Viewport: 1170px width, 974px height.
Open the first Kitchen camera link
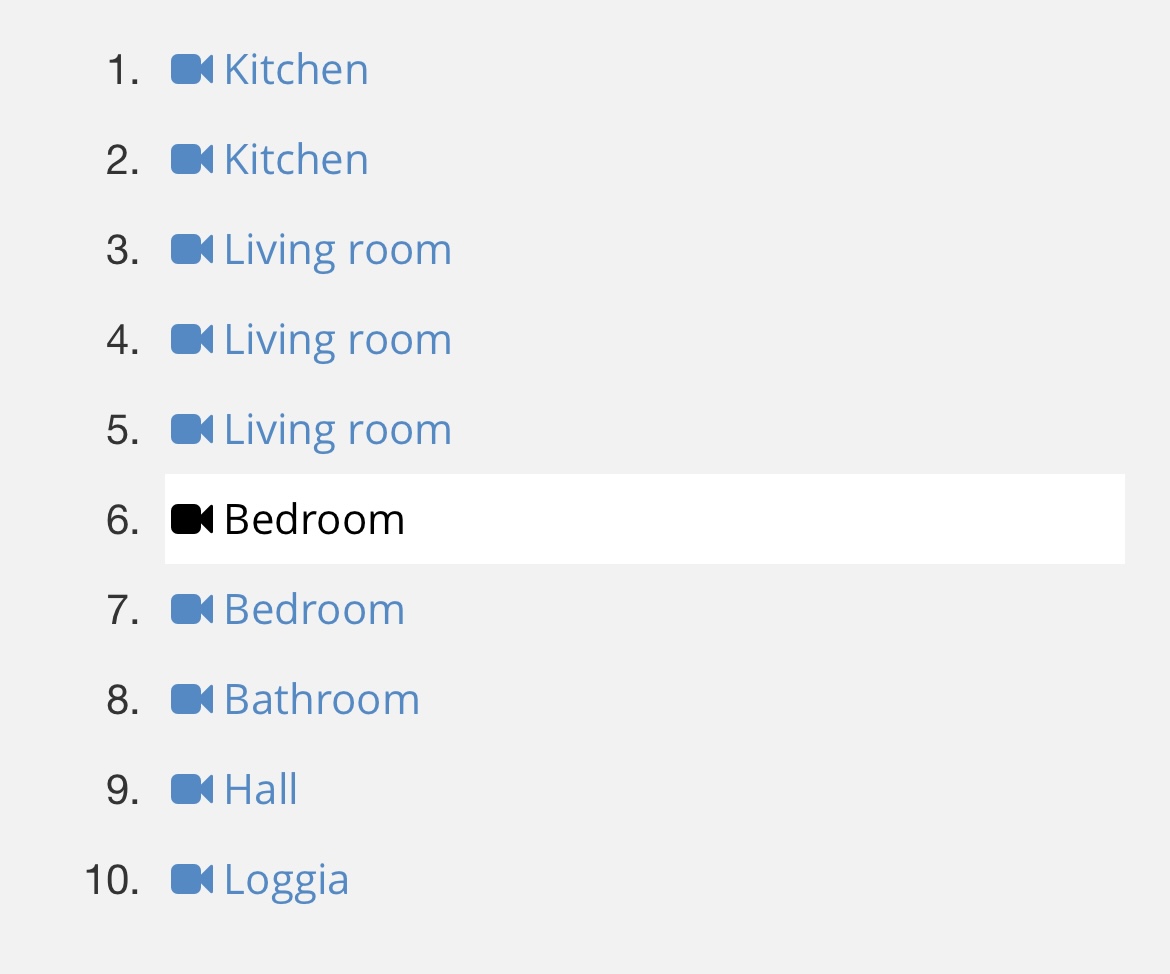tap(296, 69)
